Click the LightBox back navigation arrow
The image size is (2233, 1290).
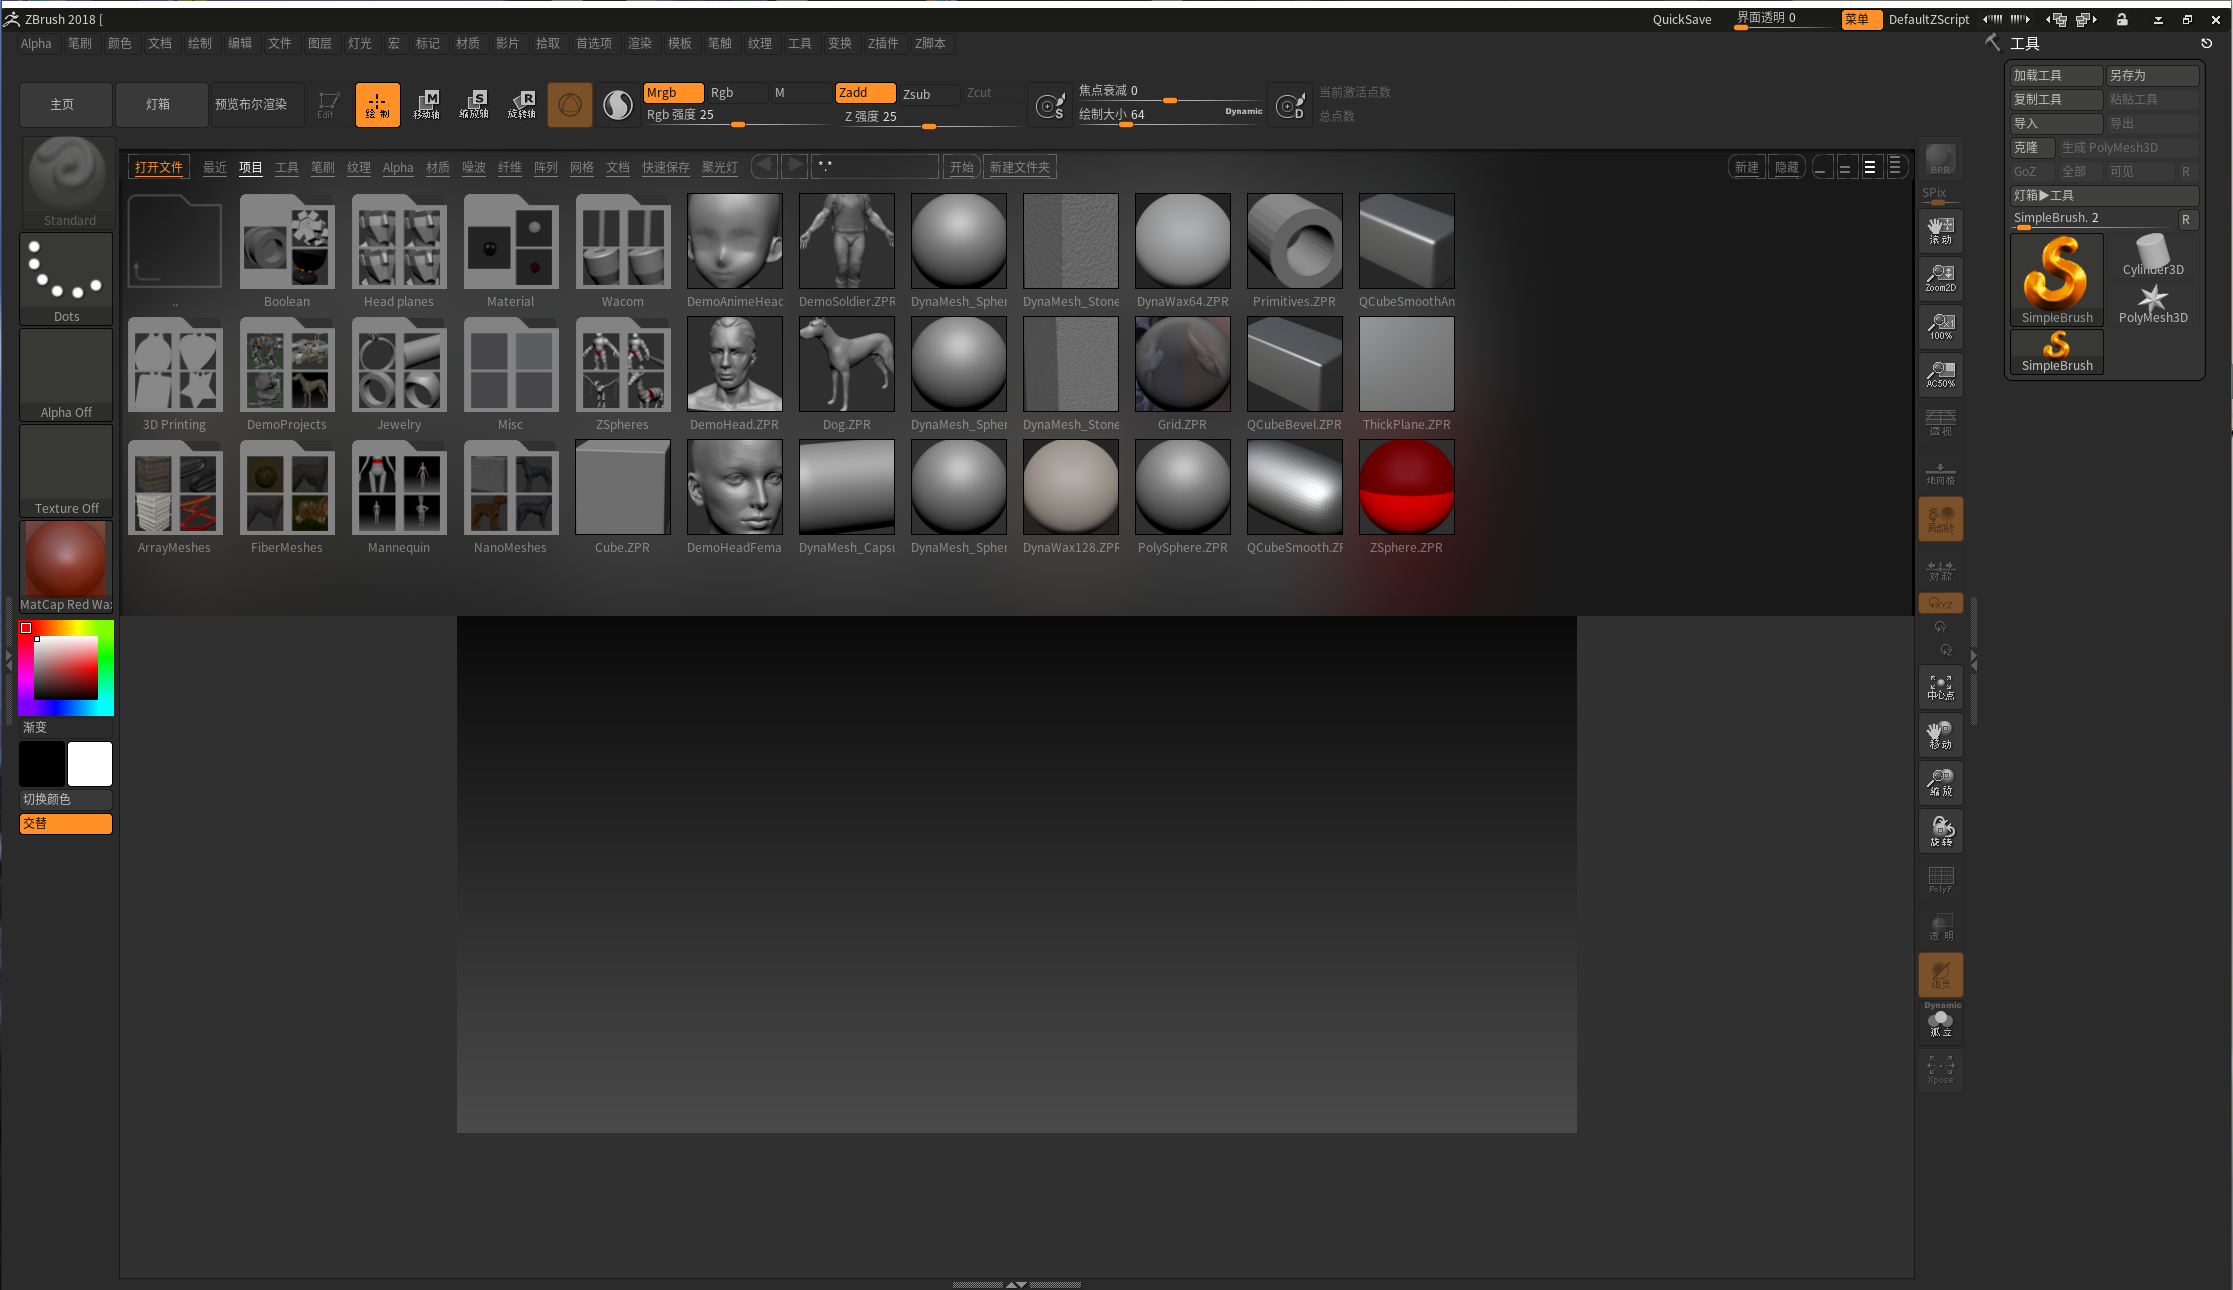point(764,166)
